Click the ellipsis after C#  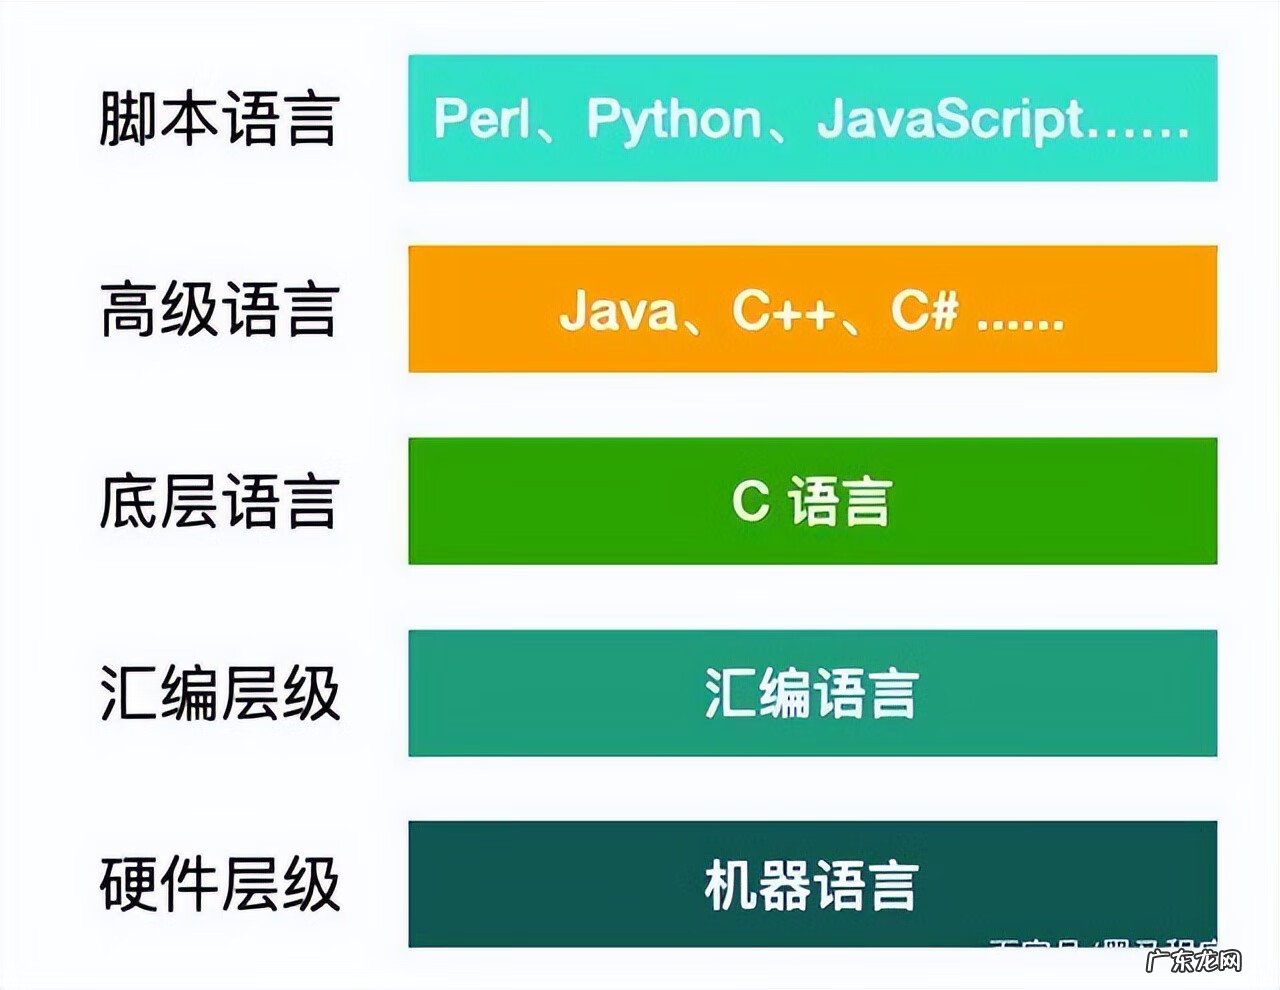pos(1019,320)
